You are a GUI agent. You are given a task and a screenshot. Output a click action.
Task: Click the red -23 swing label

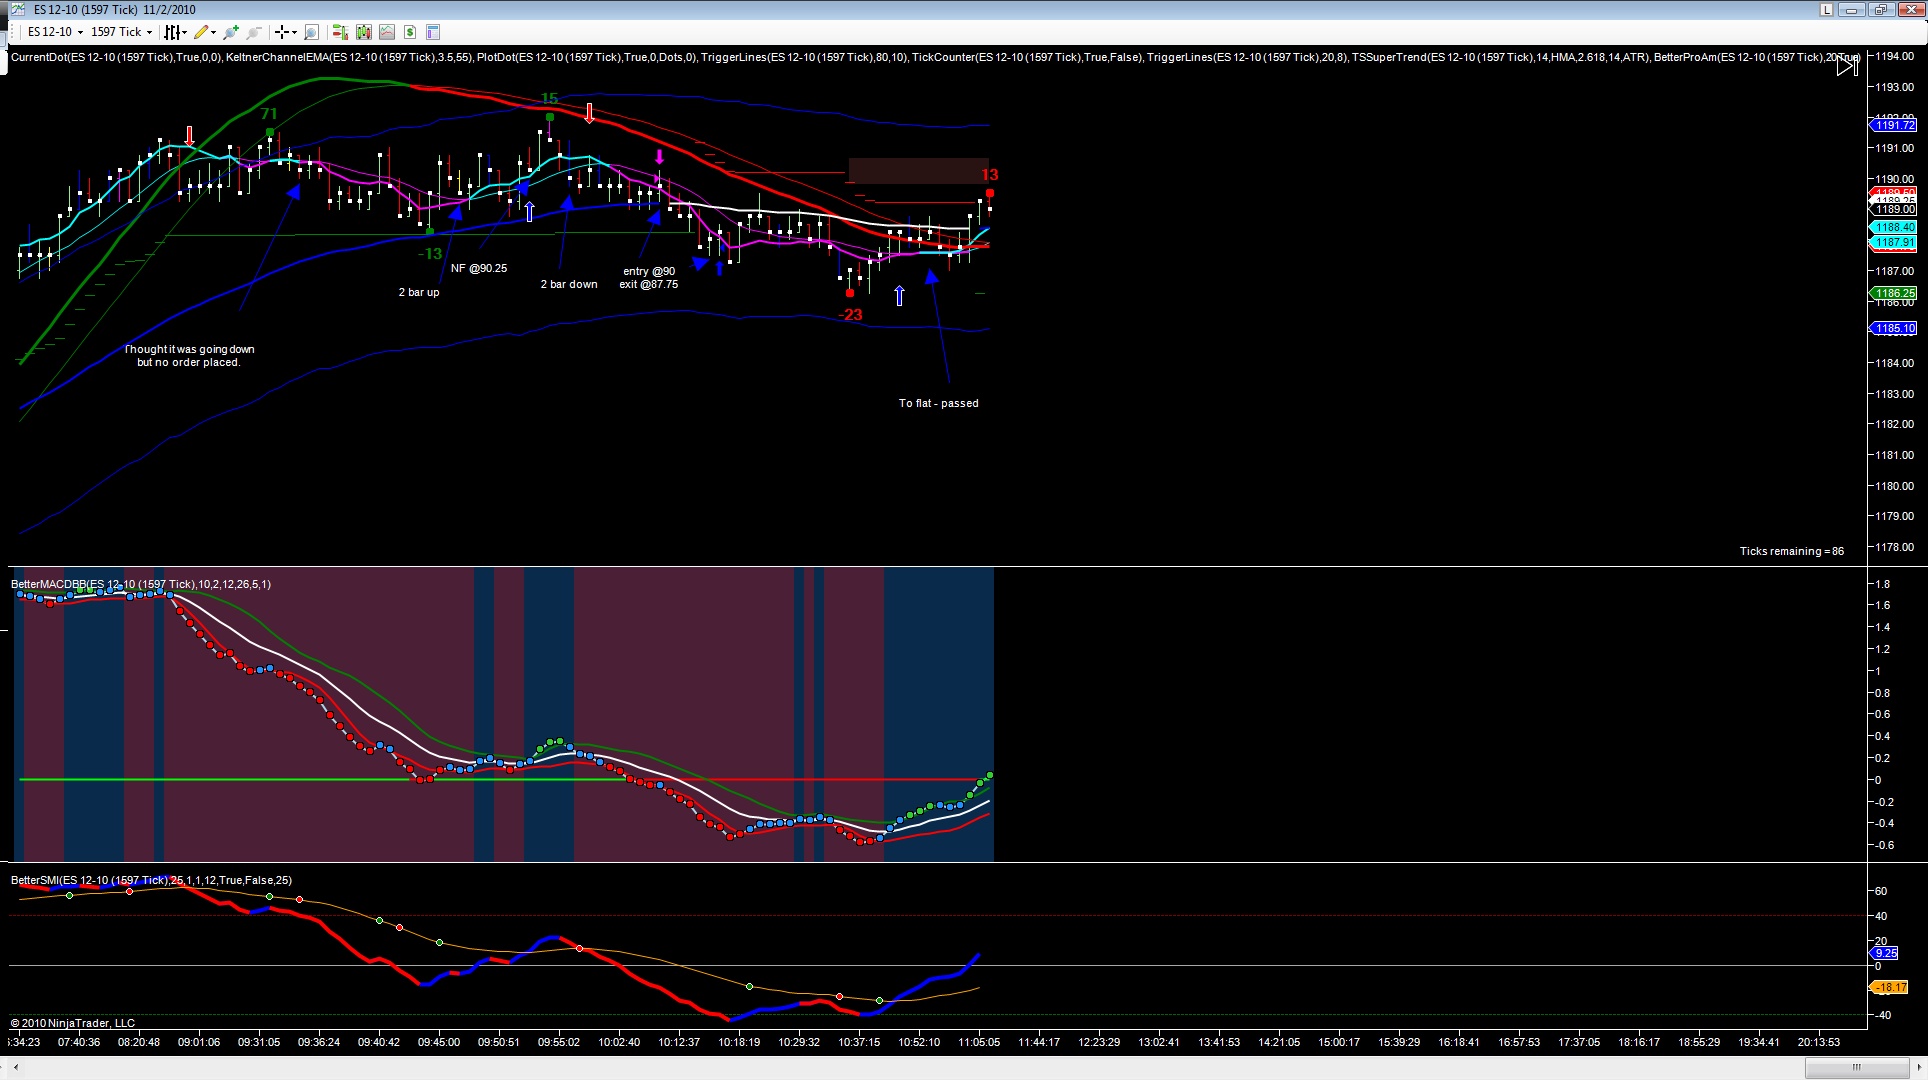click(x=850, y=314)
